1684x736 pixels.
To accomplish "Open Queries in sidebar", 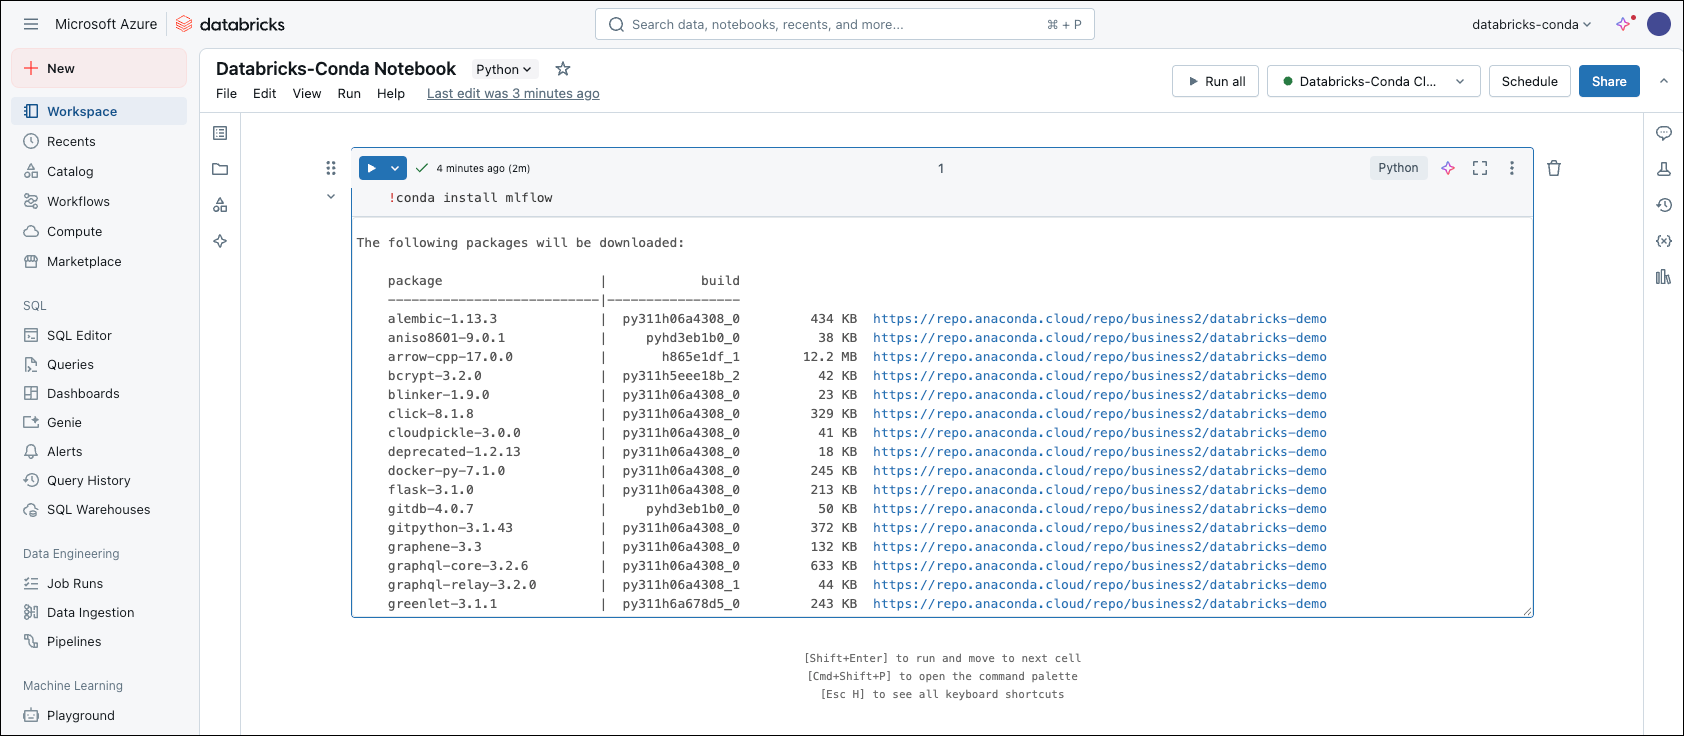I will point(99,364).
